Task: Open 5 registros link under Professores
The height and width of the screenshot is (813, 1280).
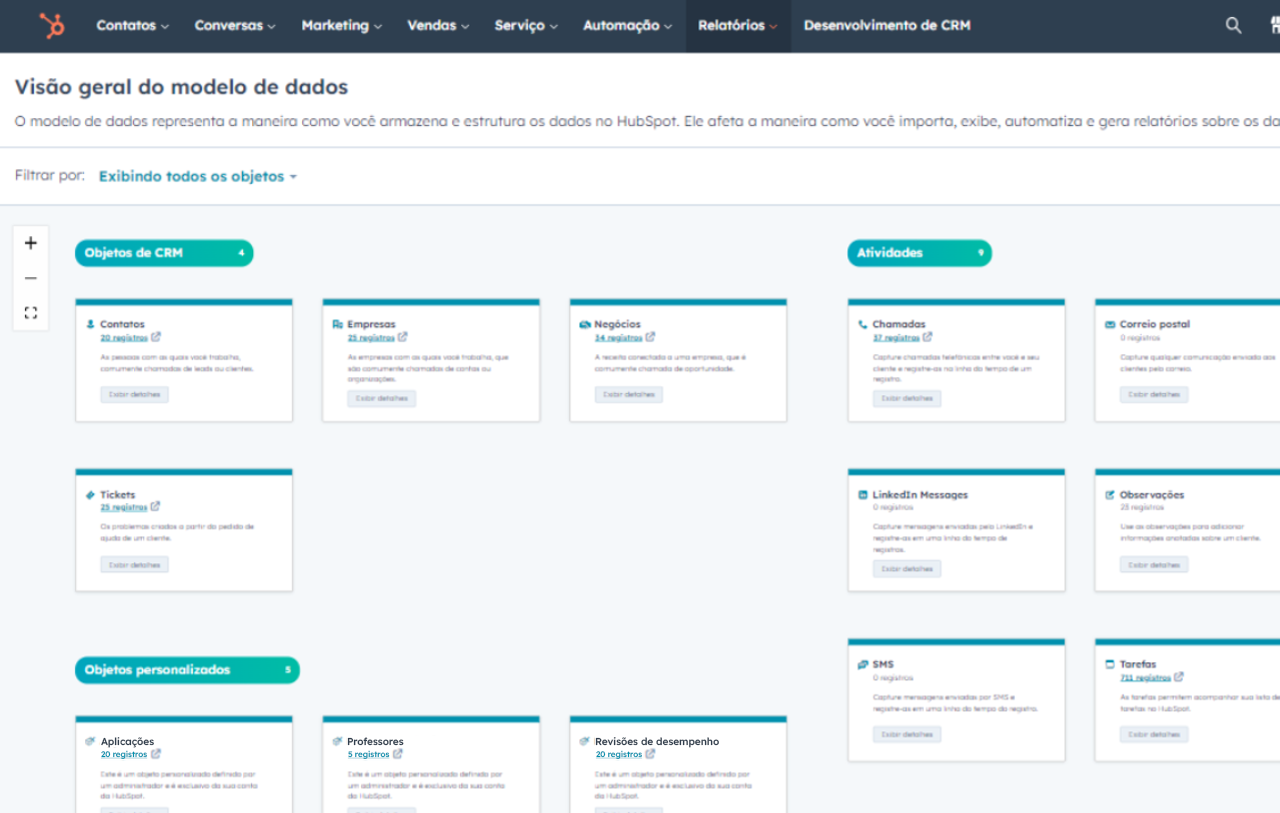Action: pos(368,755)
